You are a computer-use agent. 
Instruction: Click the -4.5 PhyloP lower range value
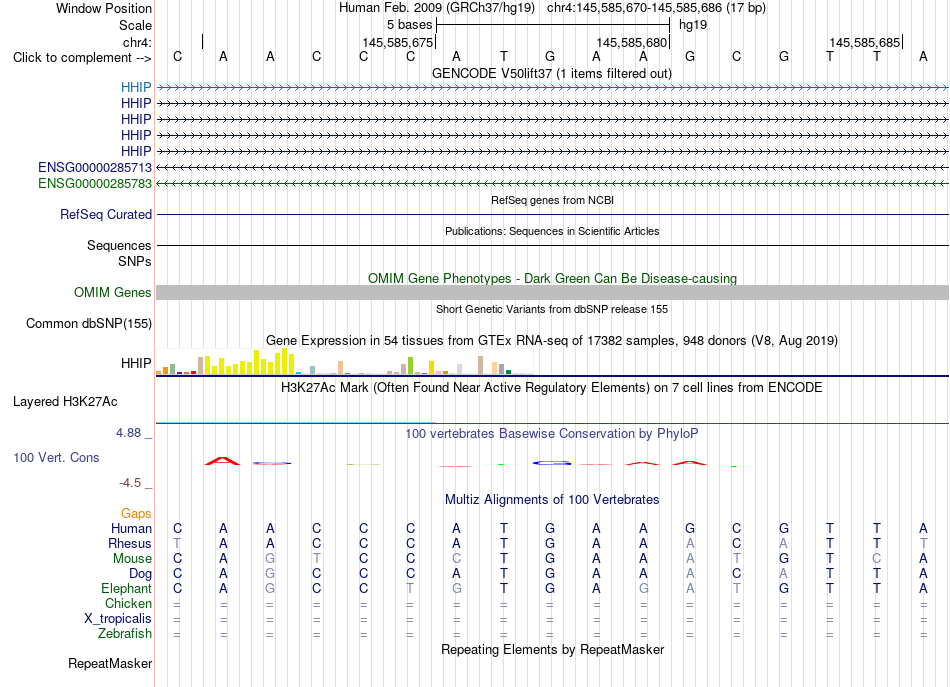(130, 482)
